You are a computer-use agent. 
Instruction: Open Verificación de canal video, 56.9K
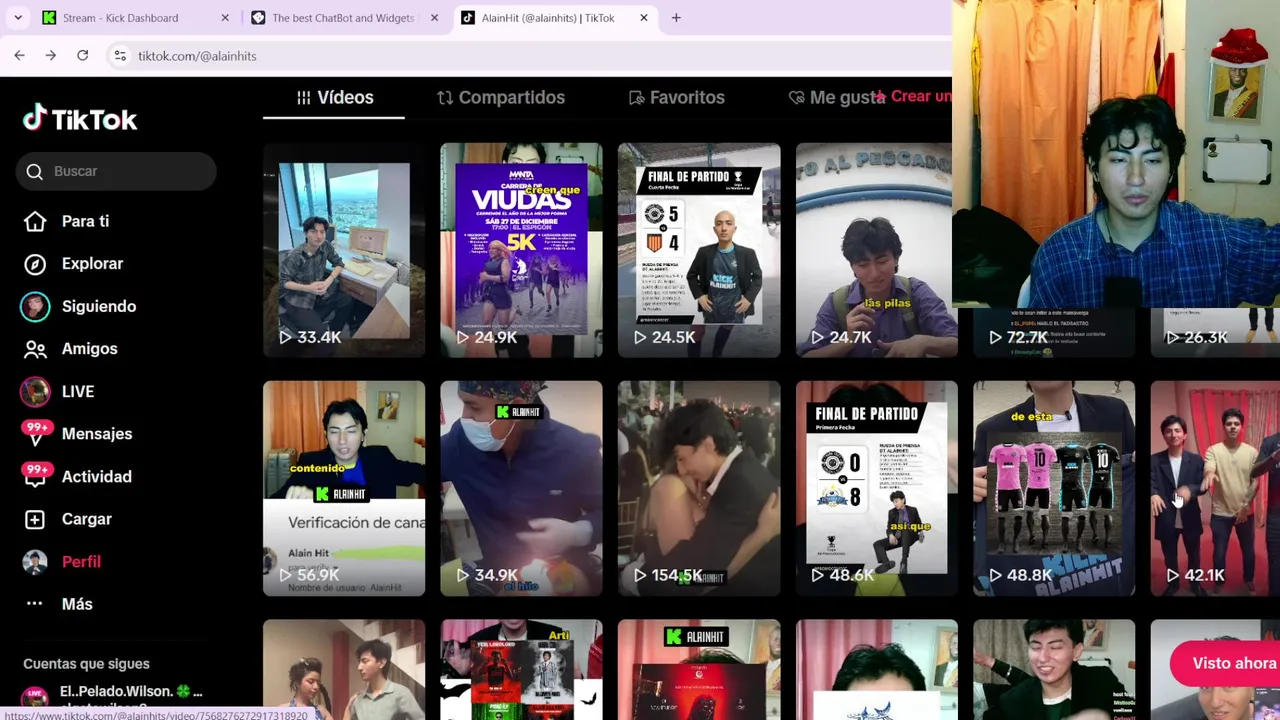[344, 488]
